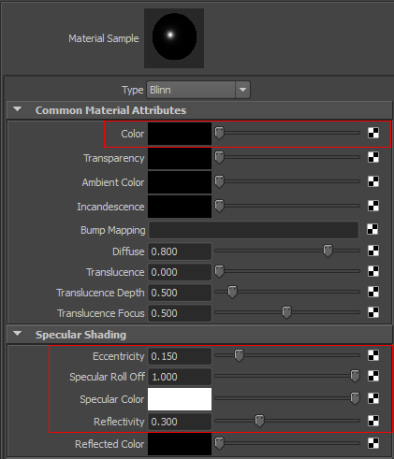The width and height of the screenshot is (394, 459).
Task: Click the Transparency slider handle
Action: 219,157
